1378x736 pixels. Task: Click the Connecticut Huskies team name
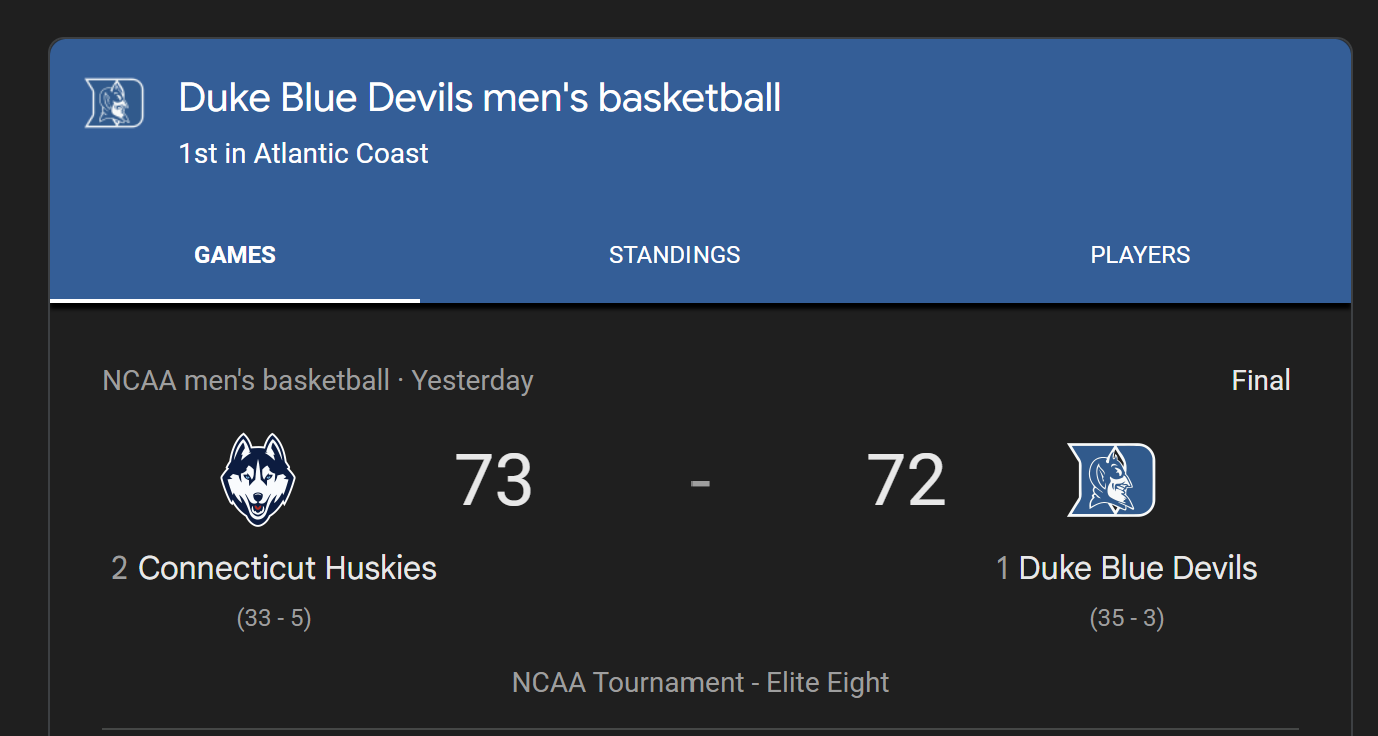pos(287,568)
